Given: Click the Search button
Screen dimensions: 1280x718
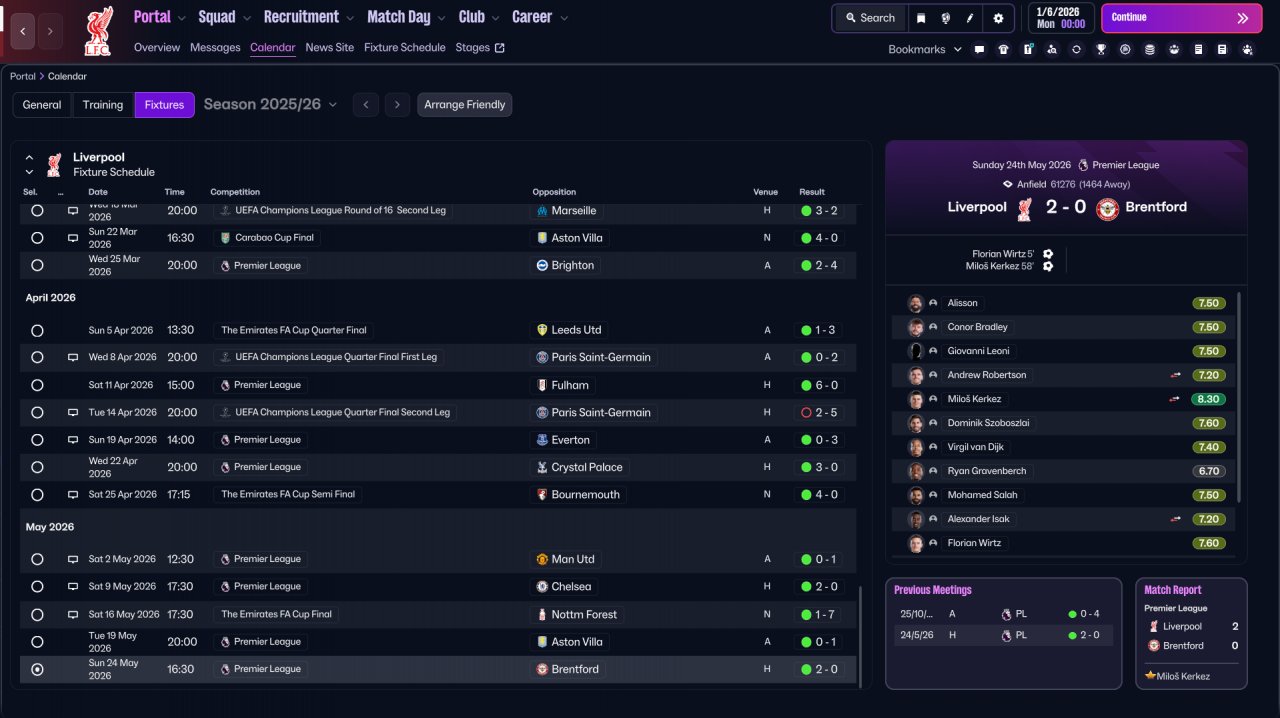Looking at the screenshot, I should pyautogui.click(x=869, y=18).
